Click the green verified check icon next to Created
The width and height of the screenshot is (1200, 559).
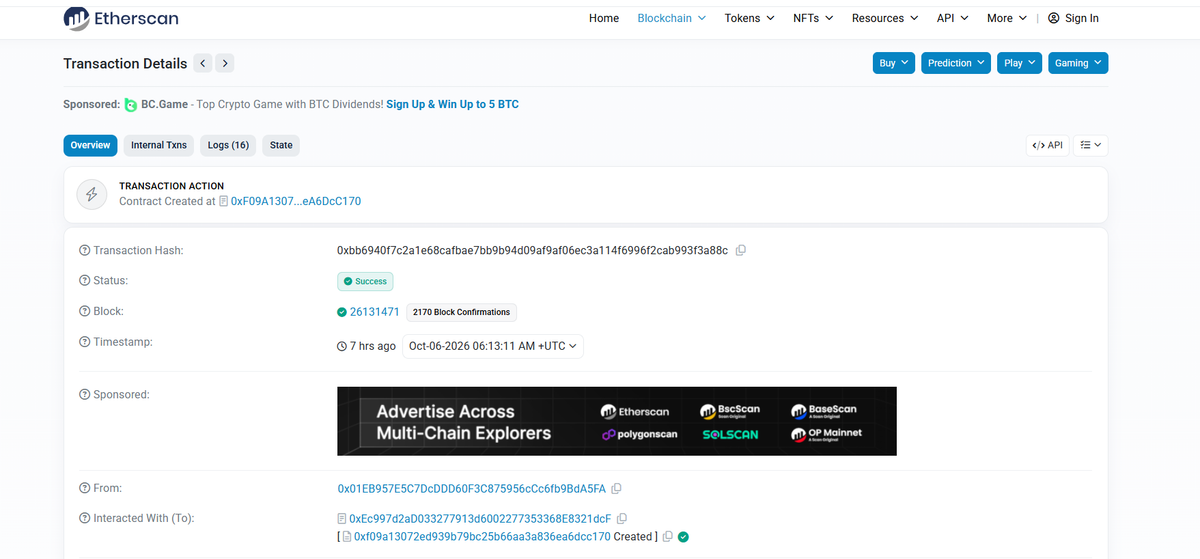coord(683,537)
